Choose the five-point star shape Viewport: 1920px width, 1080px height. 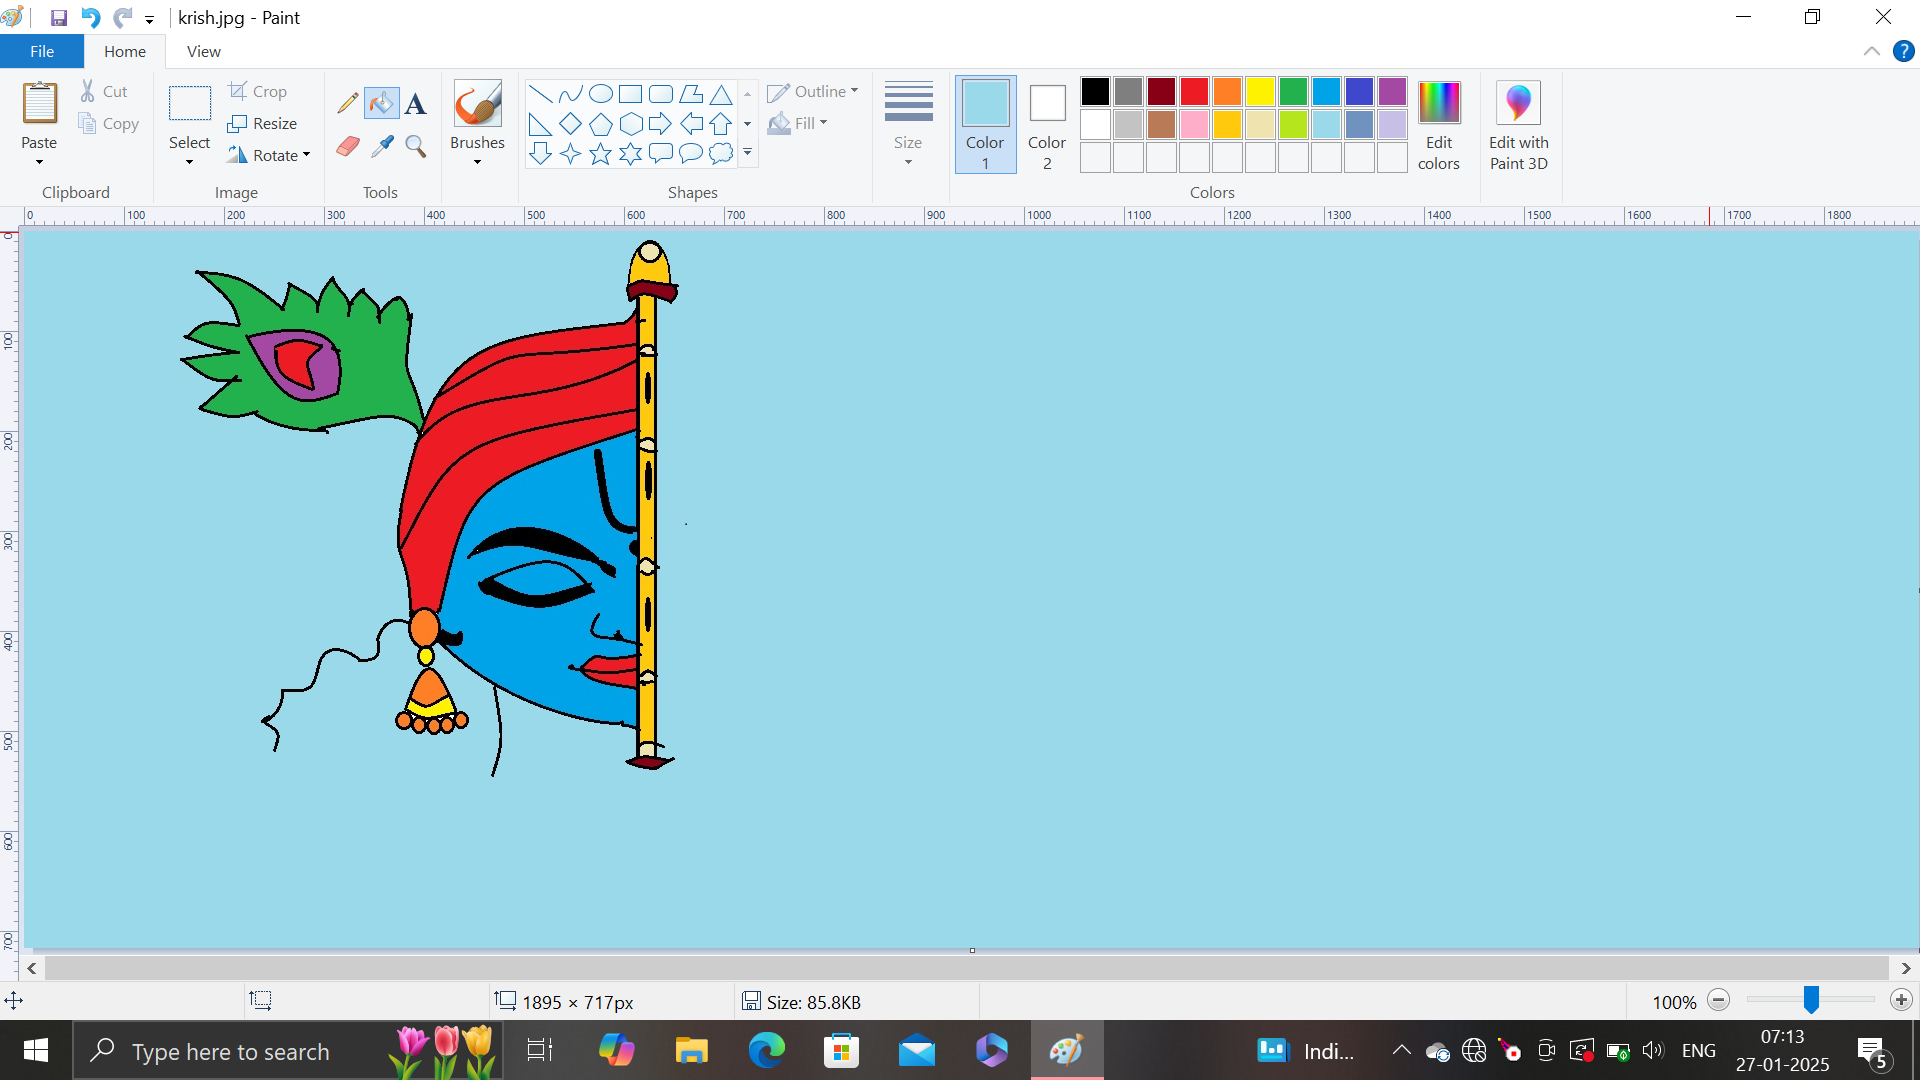[x=600, y=154]
